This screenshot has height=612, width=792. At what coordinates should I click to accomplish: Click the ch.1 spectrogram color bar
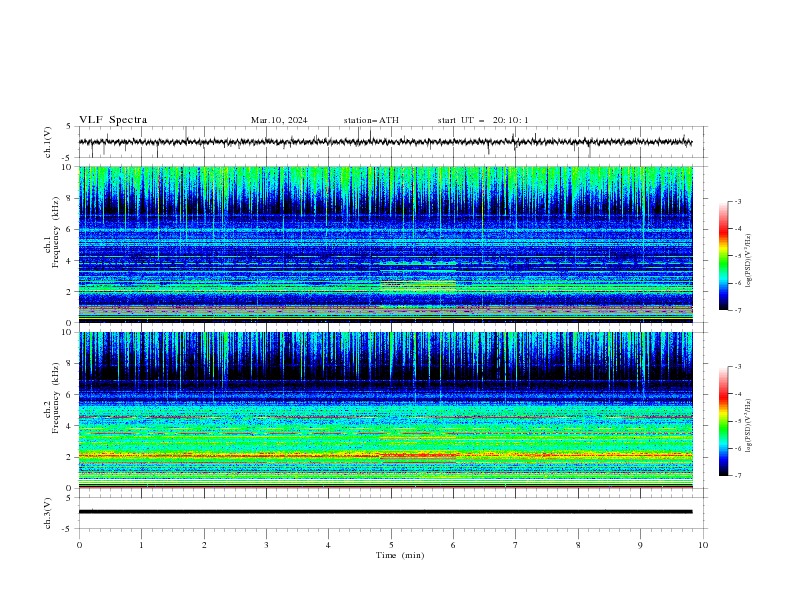coord(724,256)
